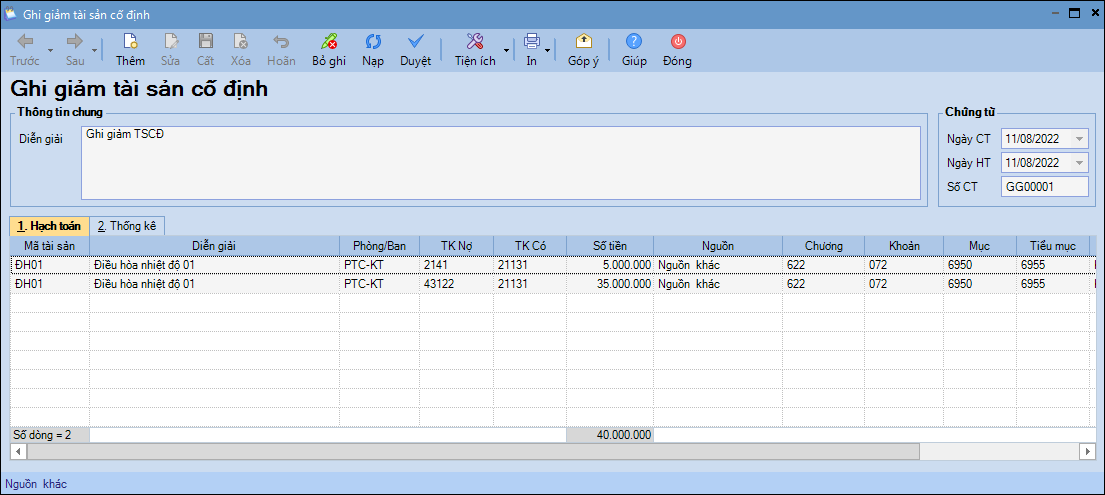
Task: Click the Phòng/Ban column header
Action: tap(379, 245)
